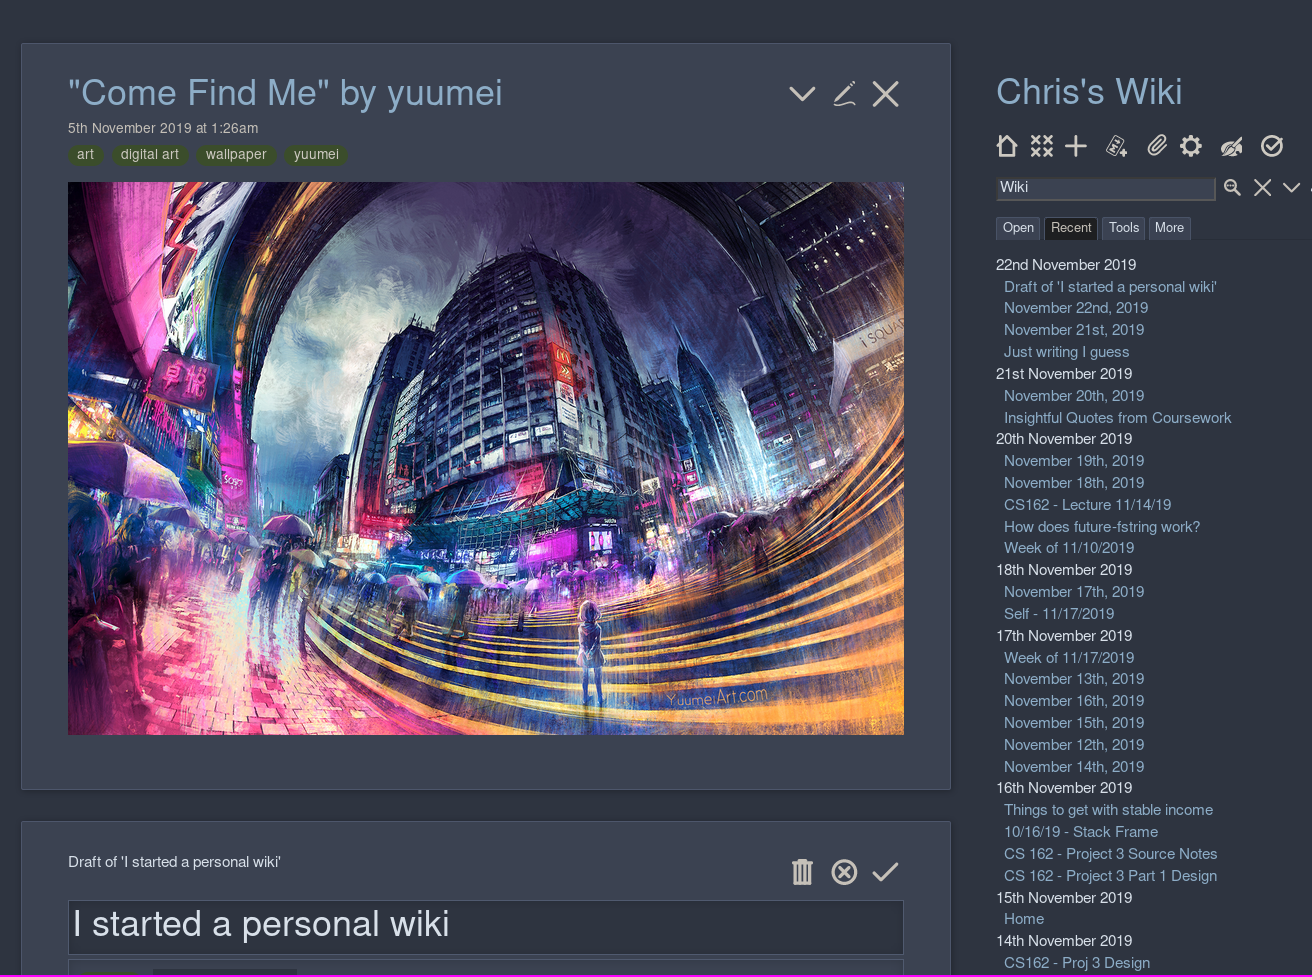This screenshot has width=1312, height=977.
Task: Open '10/16/19 - Stack Frame' link
Action: (1081, 832)
